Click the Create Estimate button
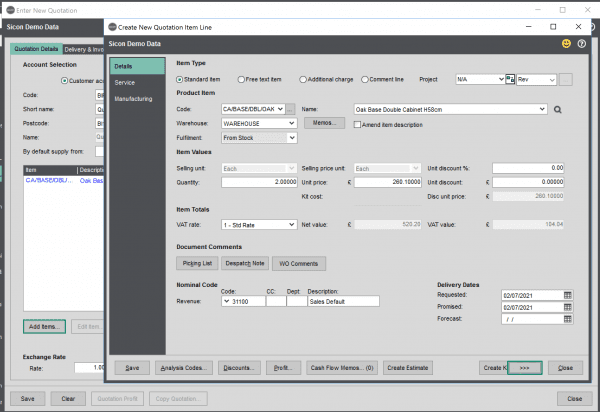 click(408, 368)
